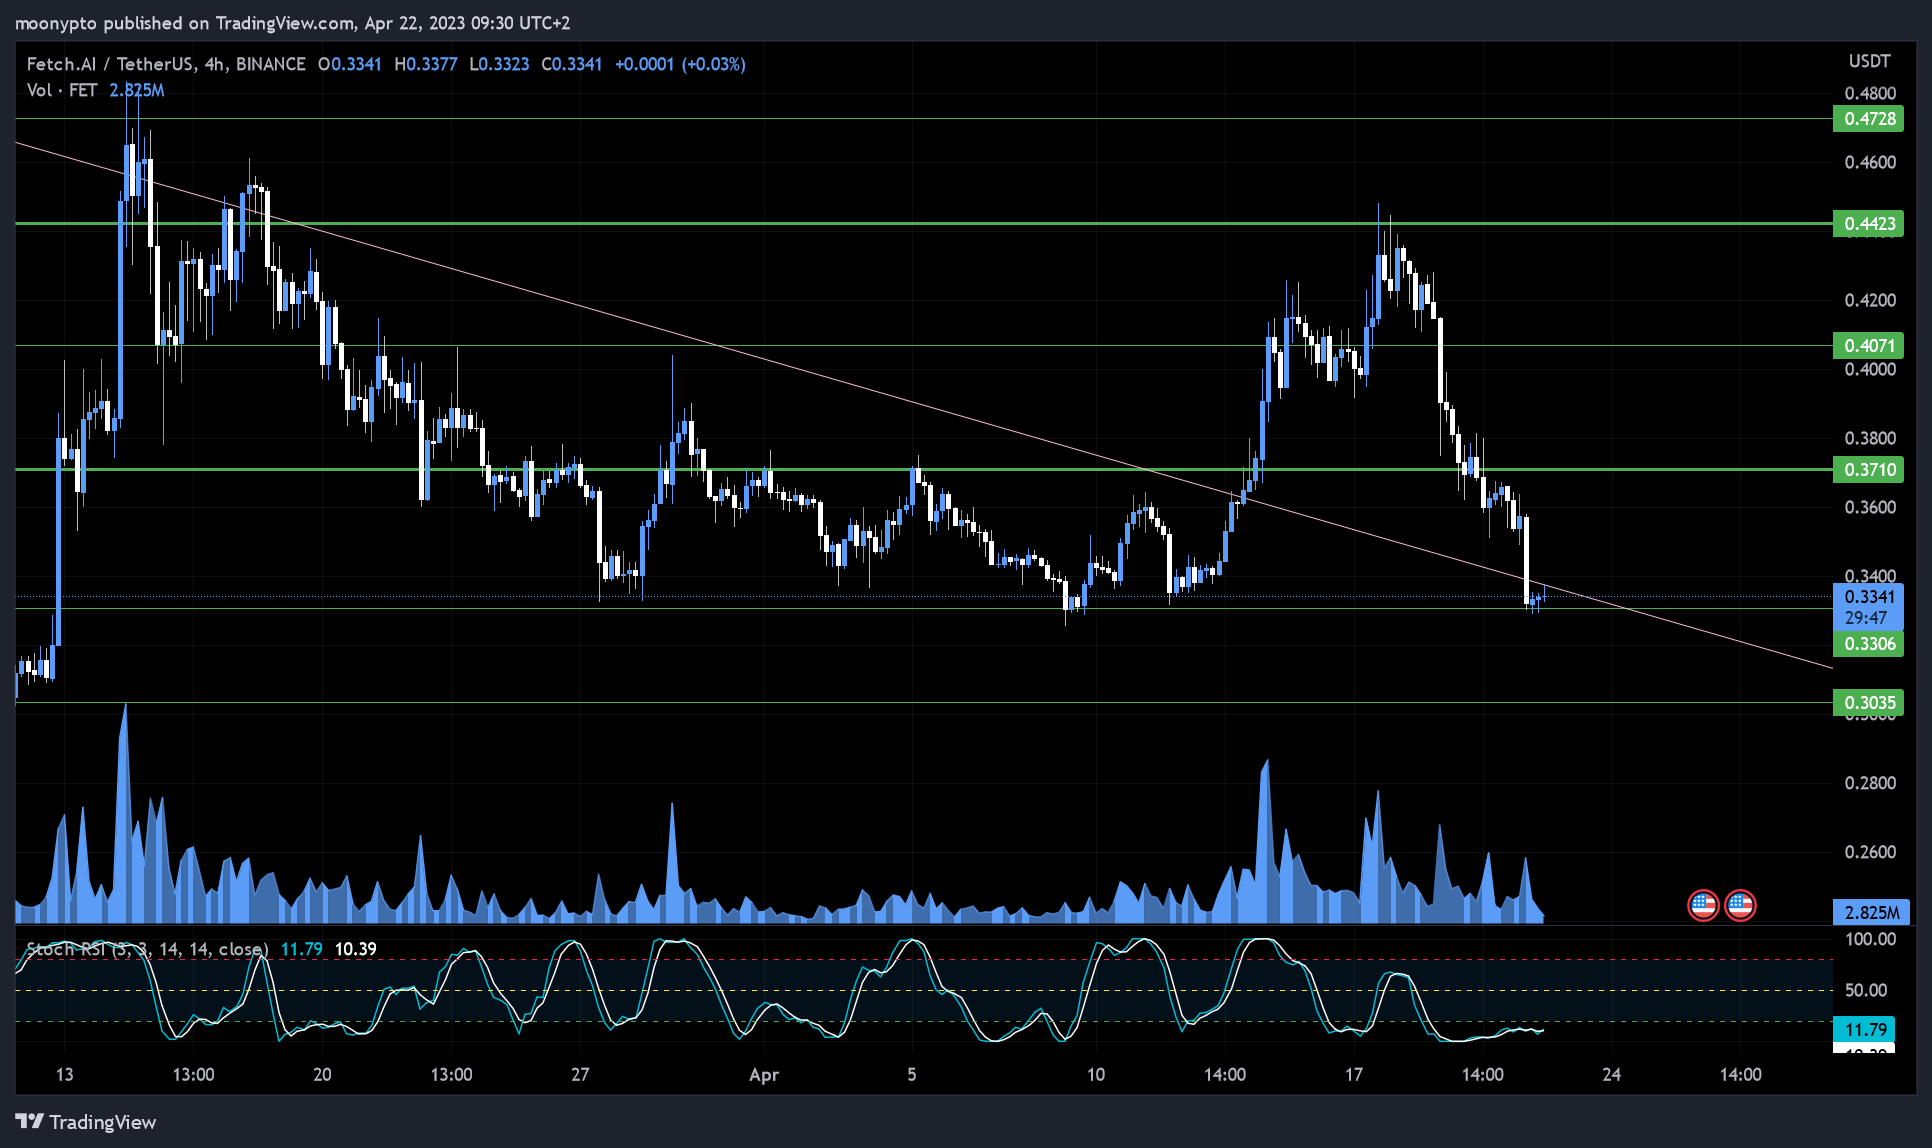Click the 27 date label on time axis

580,1075
